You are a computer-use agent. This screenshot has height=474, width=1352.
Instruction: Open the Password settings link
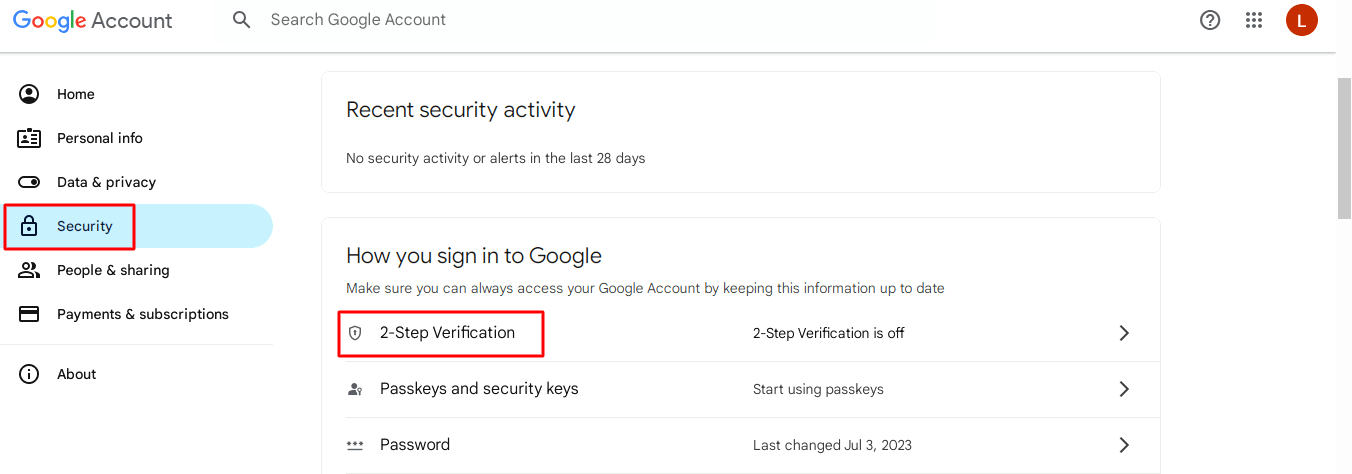tap(415, 445)
